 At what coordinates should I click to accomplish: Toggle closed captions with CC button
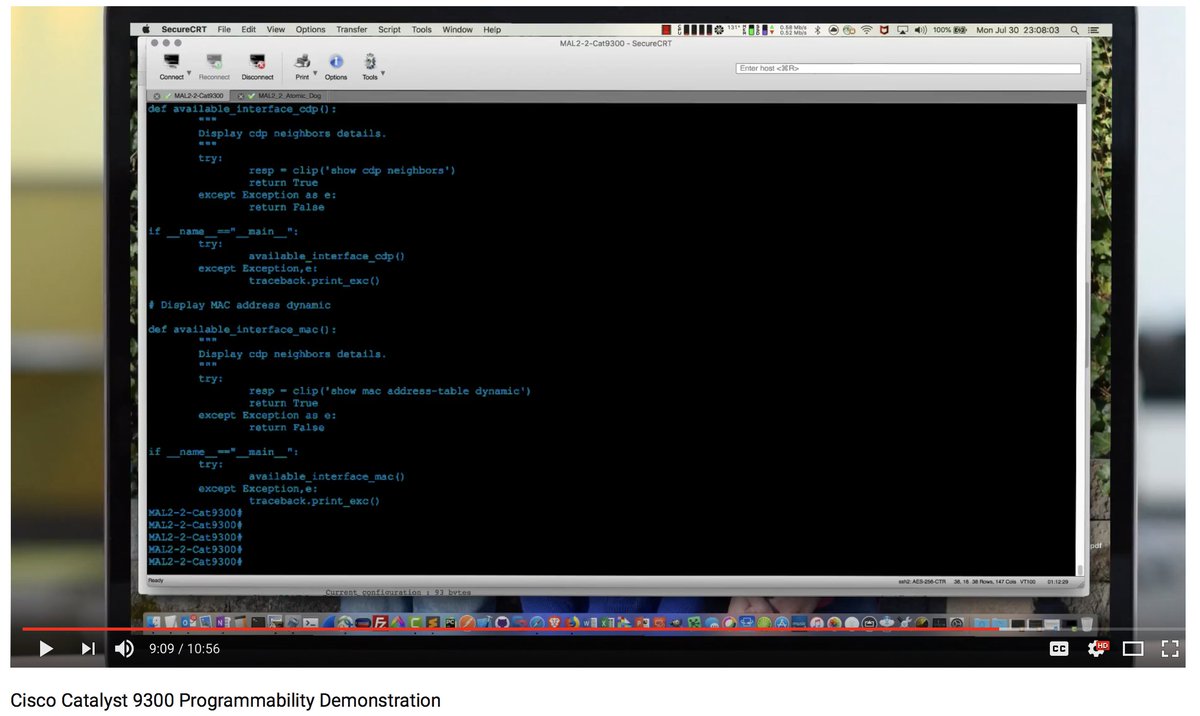click(1059, 649)
